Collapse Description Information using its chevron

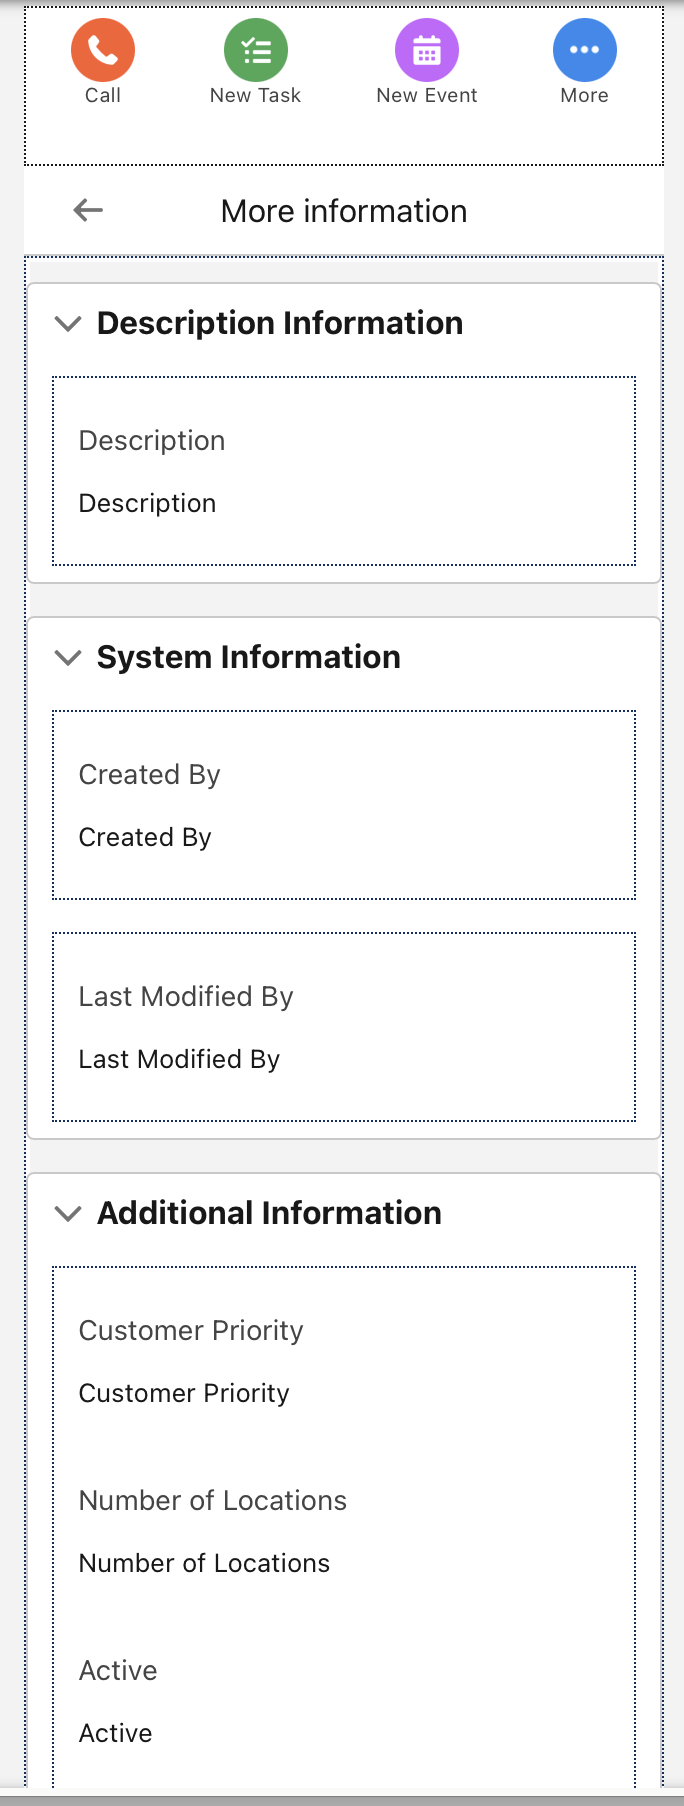68,323
